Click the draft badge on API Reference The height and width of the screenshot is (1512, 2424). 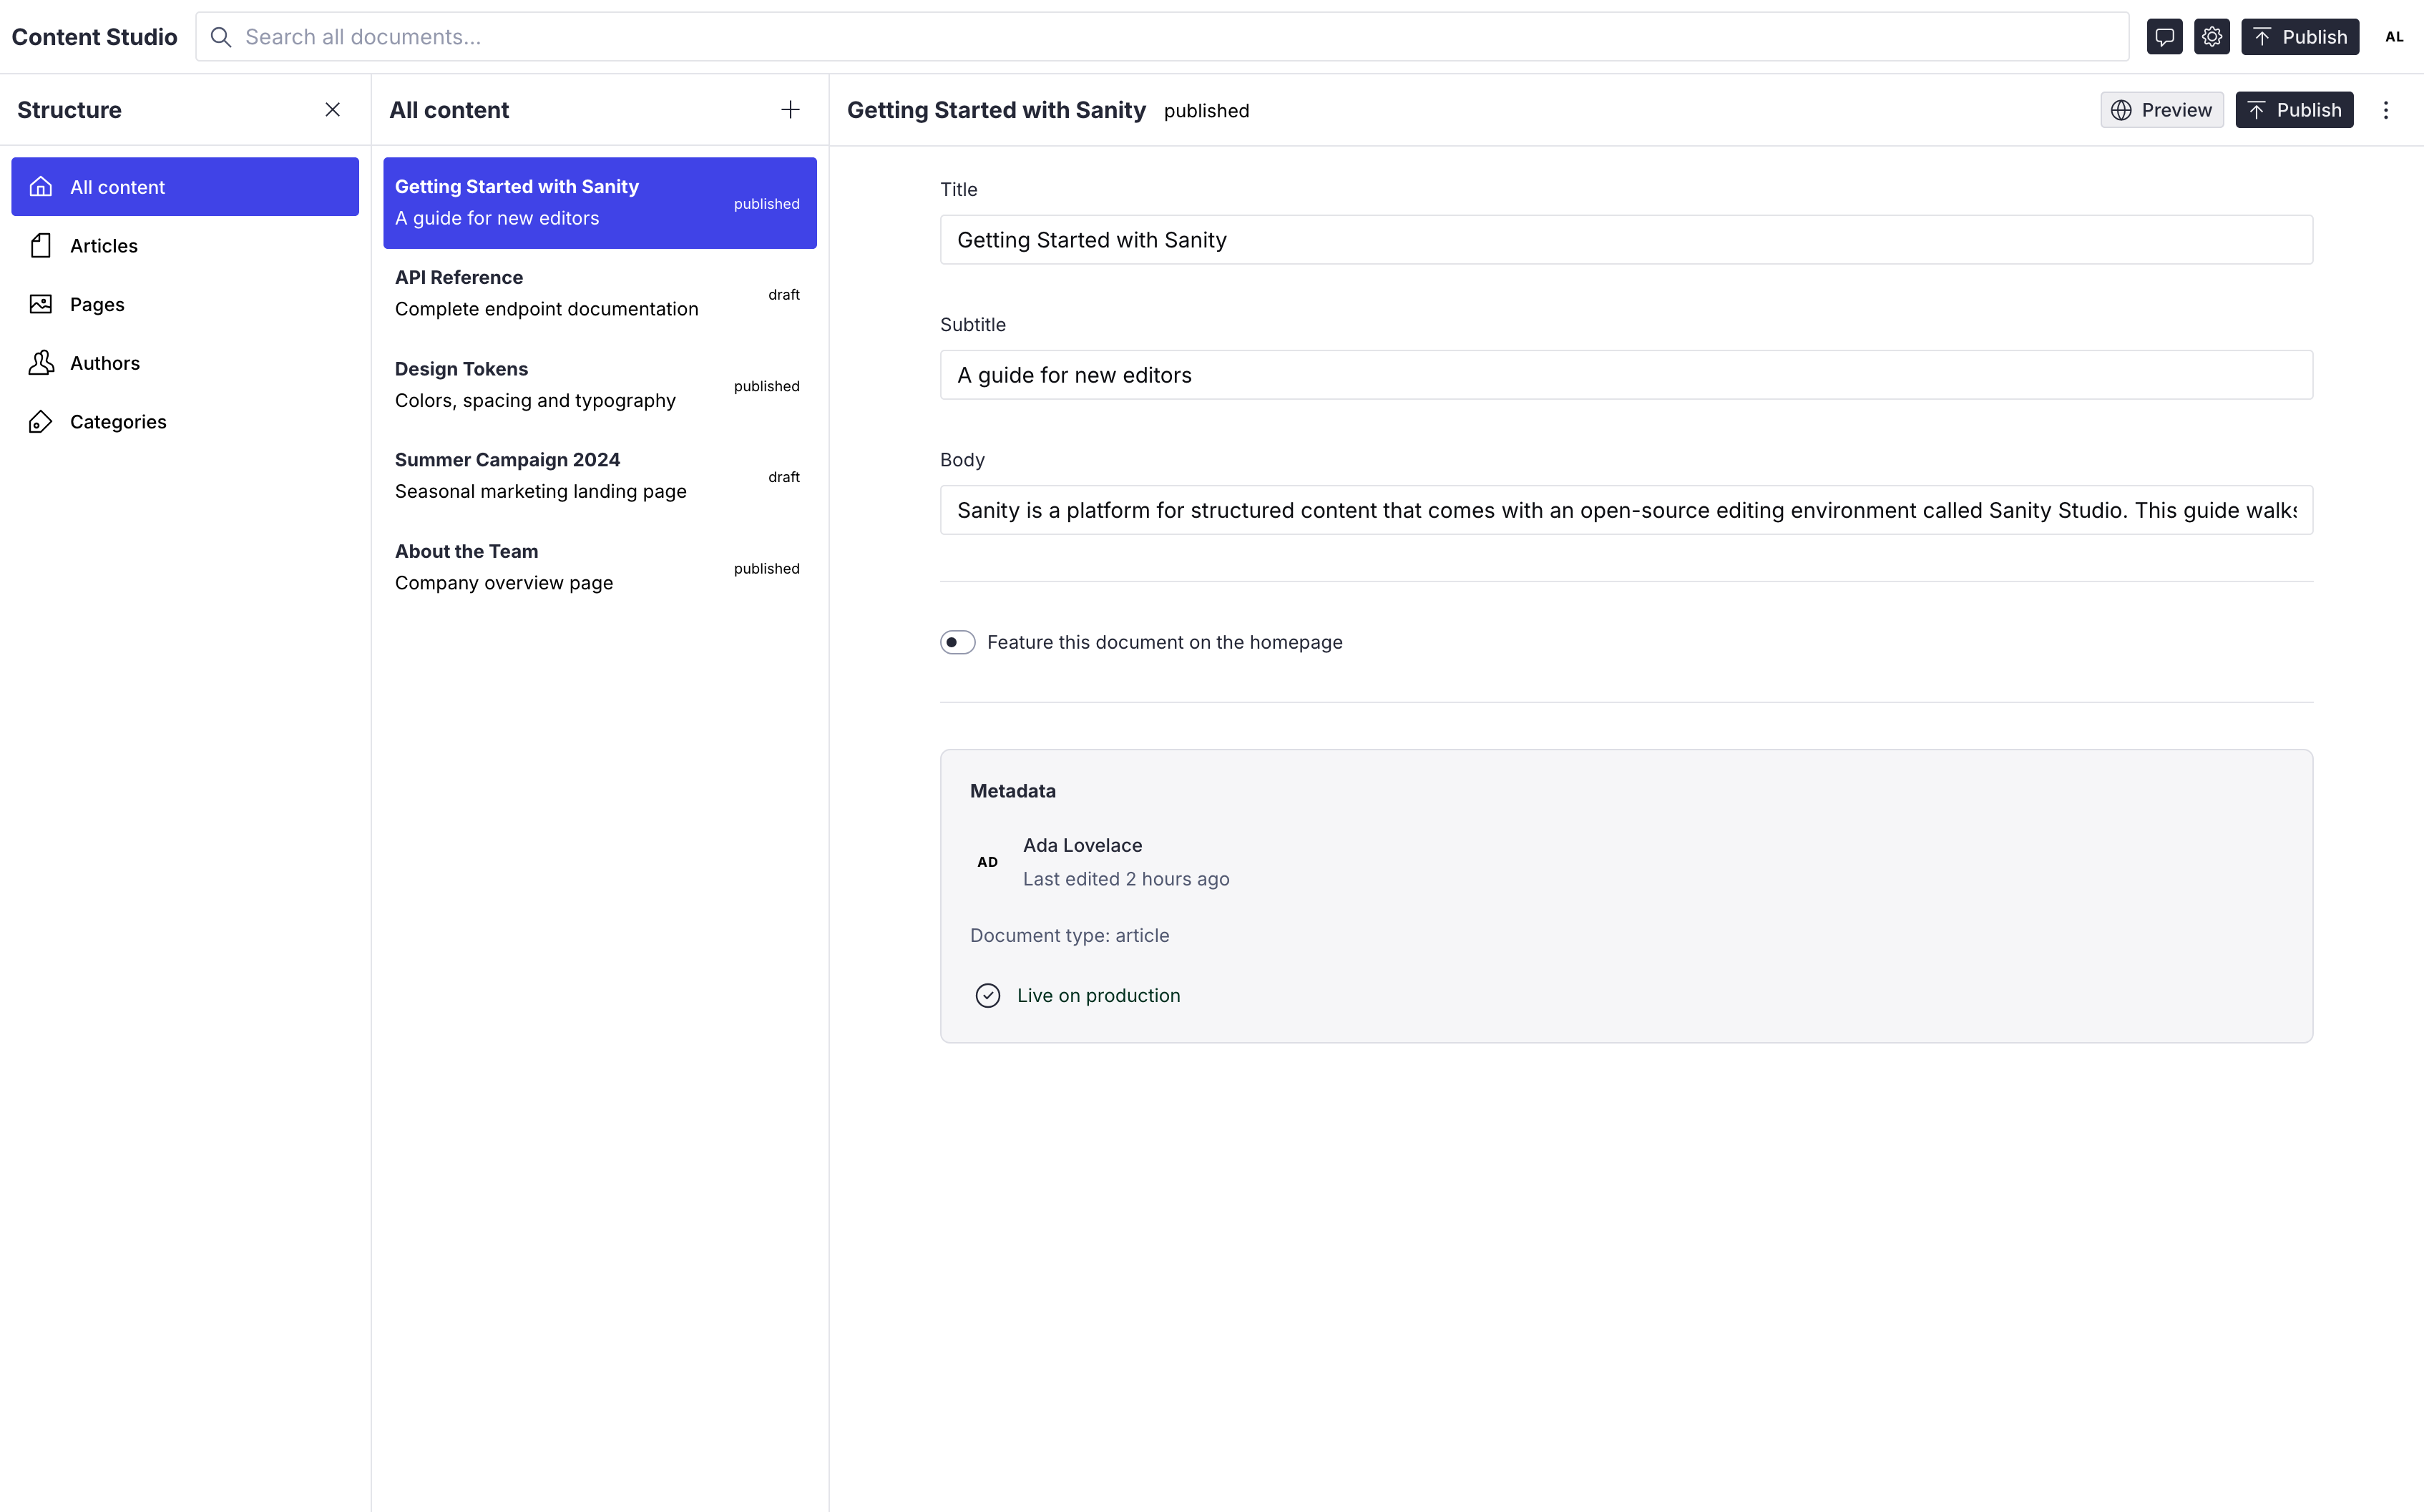pyautogui.click(x=784, y=295)
